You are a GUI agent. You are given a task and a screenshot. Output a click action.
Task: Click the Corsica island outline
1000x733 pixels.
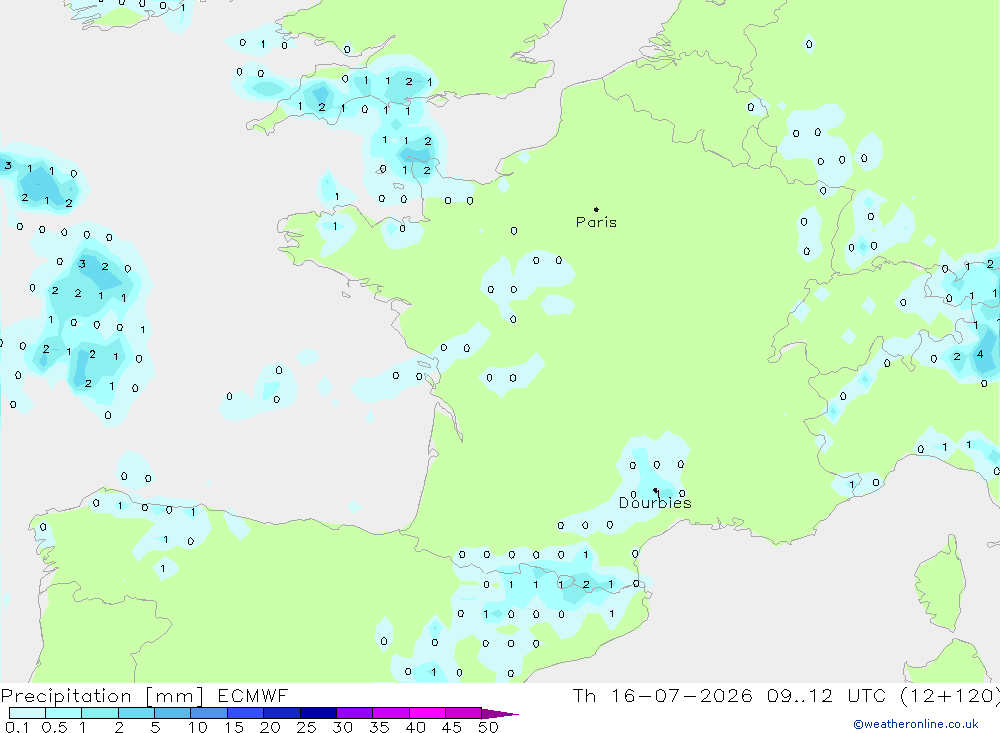click(x=940, y=582)
